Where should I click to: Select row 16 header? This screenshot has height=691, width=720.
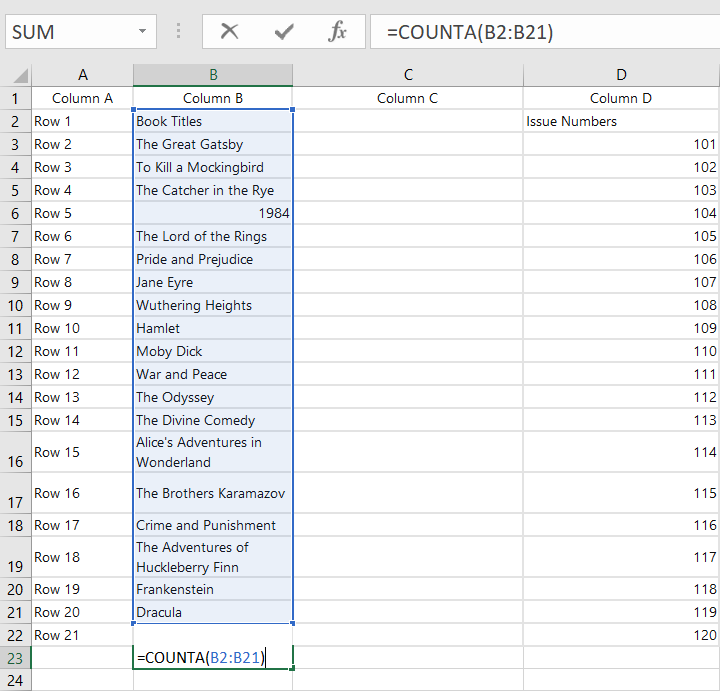[x=16, y=452]
